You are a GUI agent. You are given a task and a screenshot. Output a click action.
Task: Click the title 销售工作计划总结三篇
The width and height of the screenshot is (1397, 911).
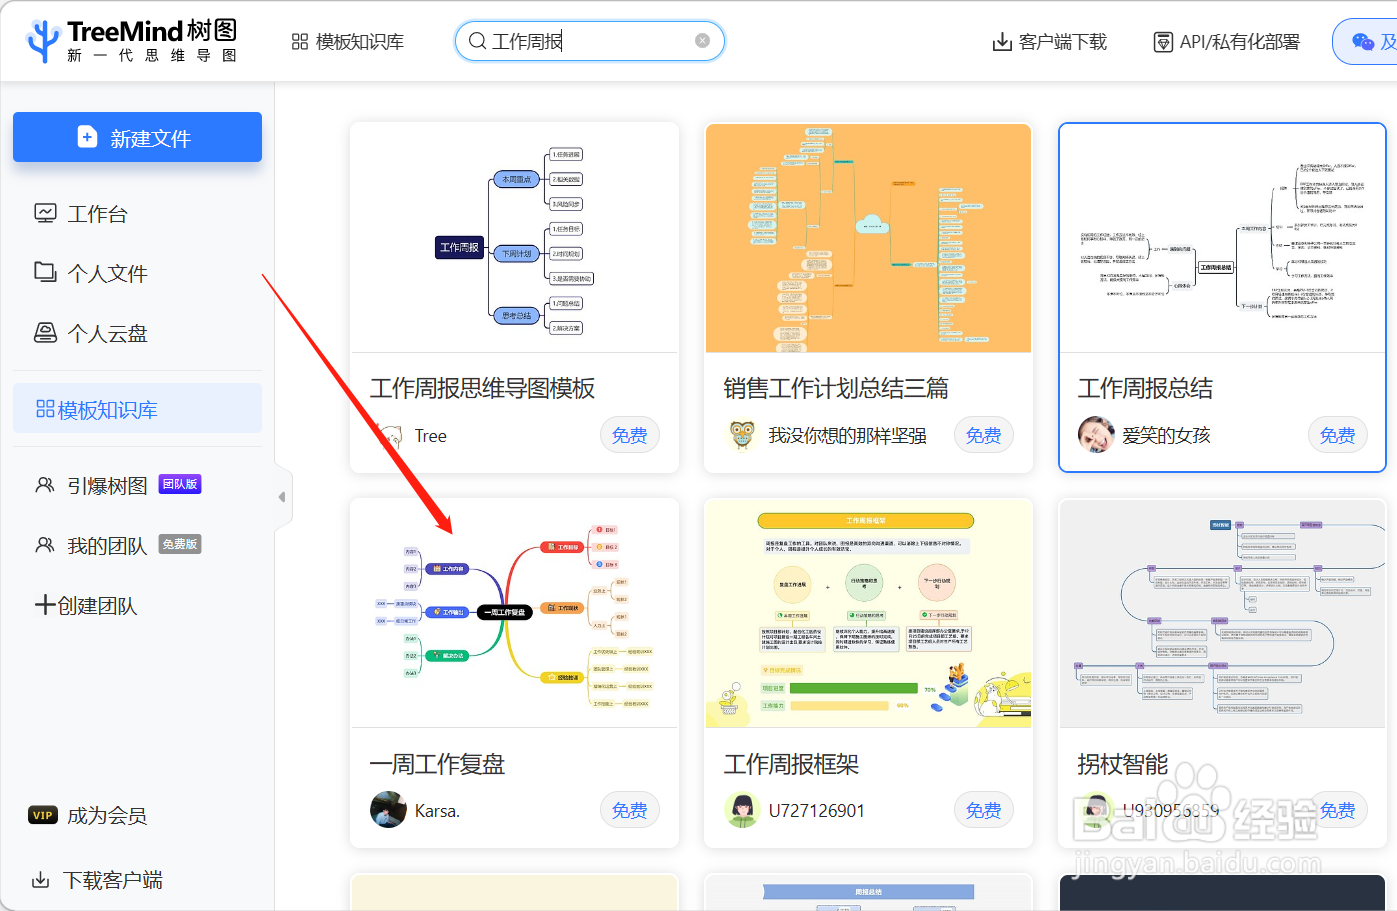point(836,388)
